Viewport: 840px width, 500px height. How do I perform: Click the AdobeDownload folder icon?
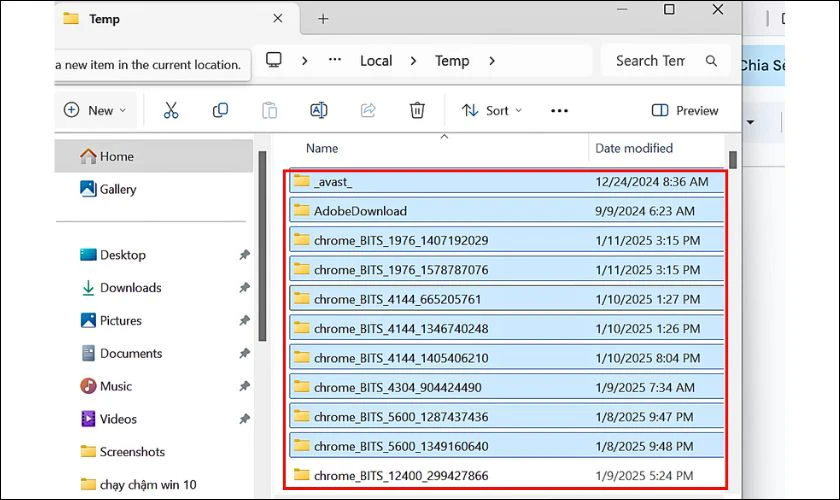coord(302,211)
